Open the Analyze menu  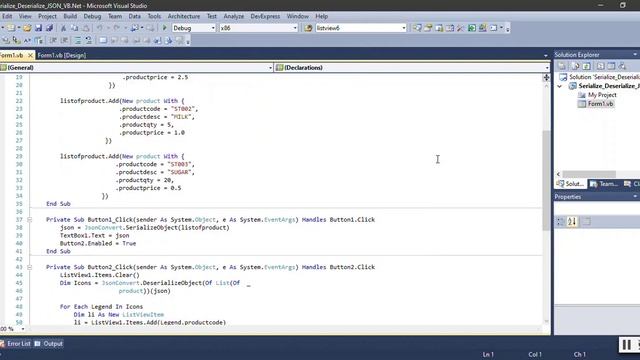233,16
